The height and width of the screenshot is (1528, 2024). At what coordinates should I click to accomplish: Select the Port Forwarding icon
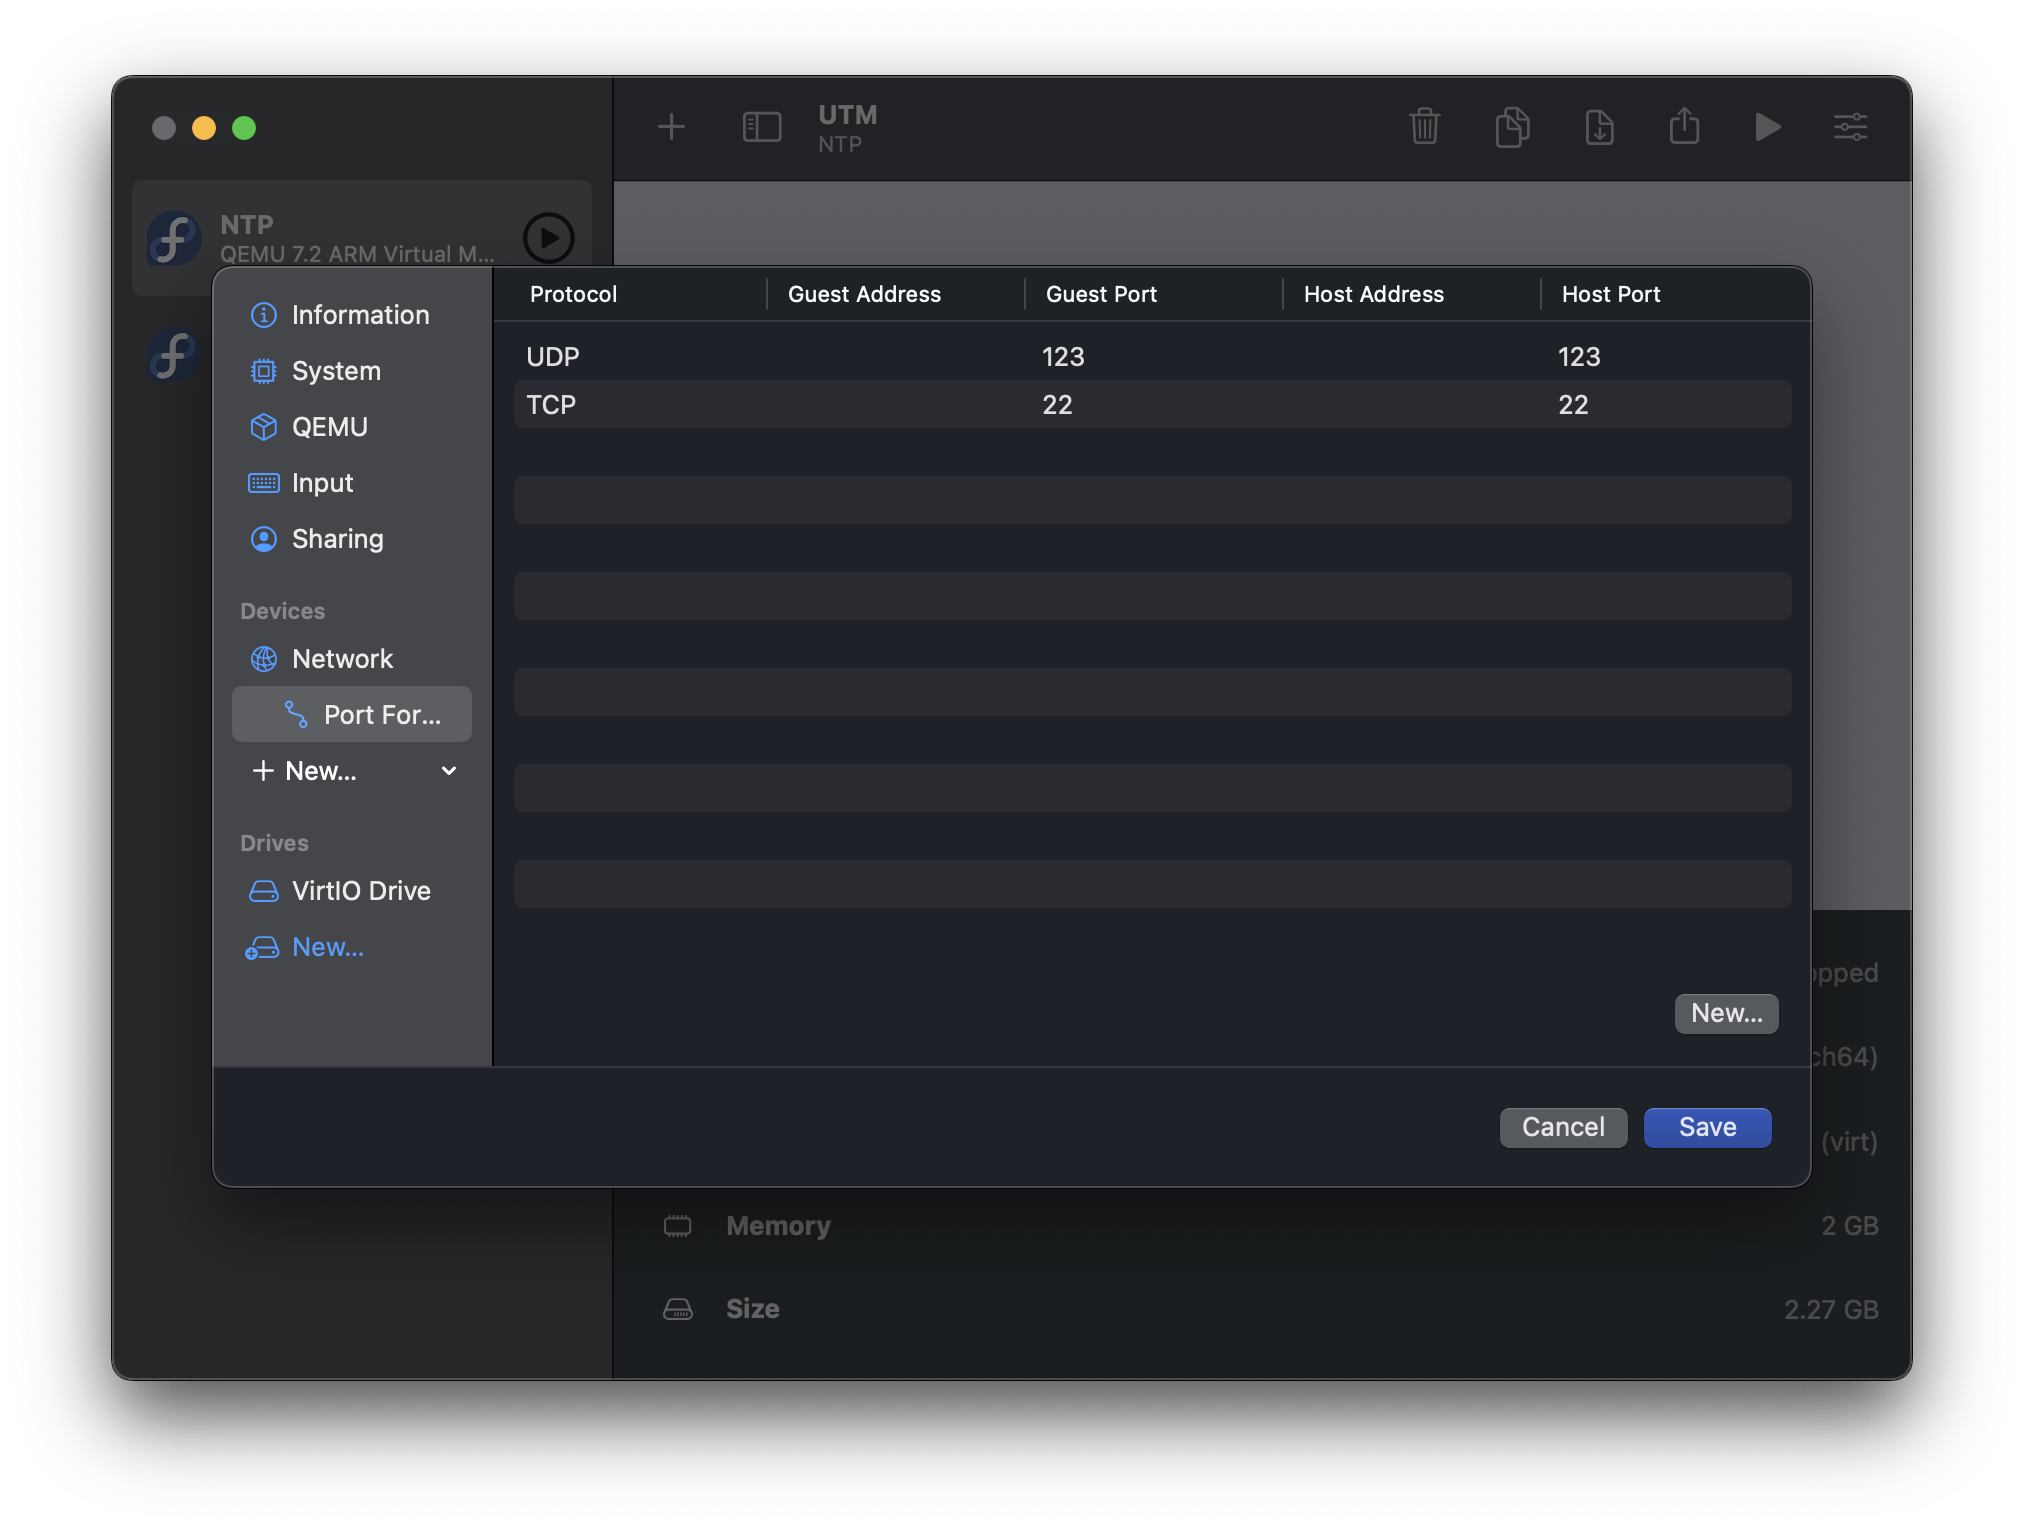(294, 713)
